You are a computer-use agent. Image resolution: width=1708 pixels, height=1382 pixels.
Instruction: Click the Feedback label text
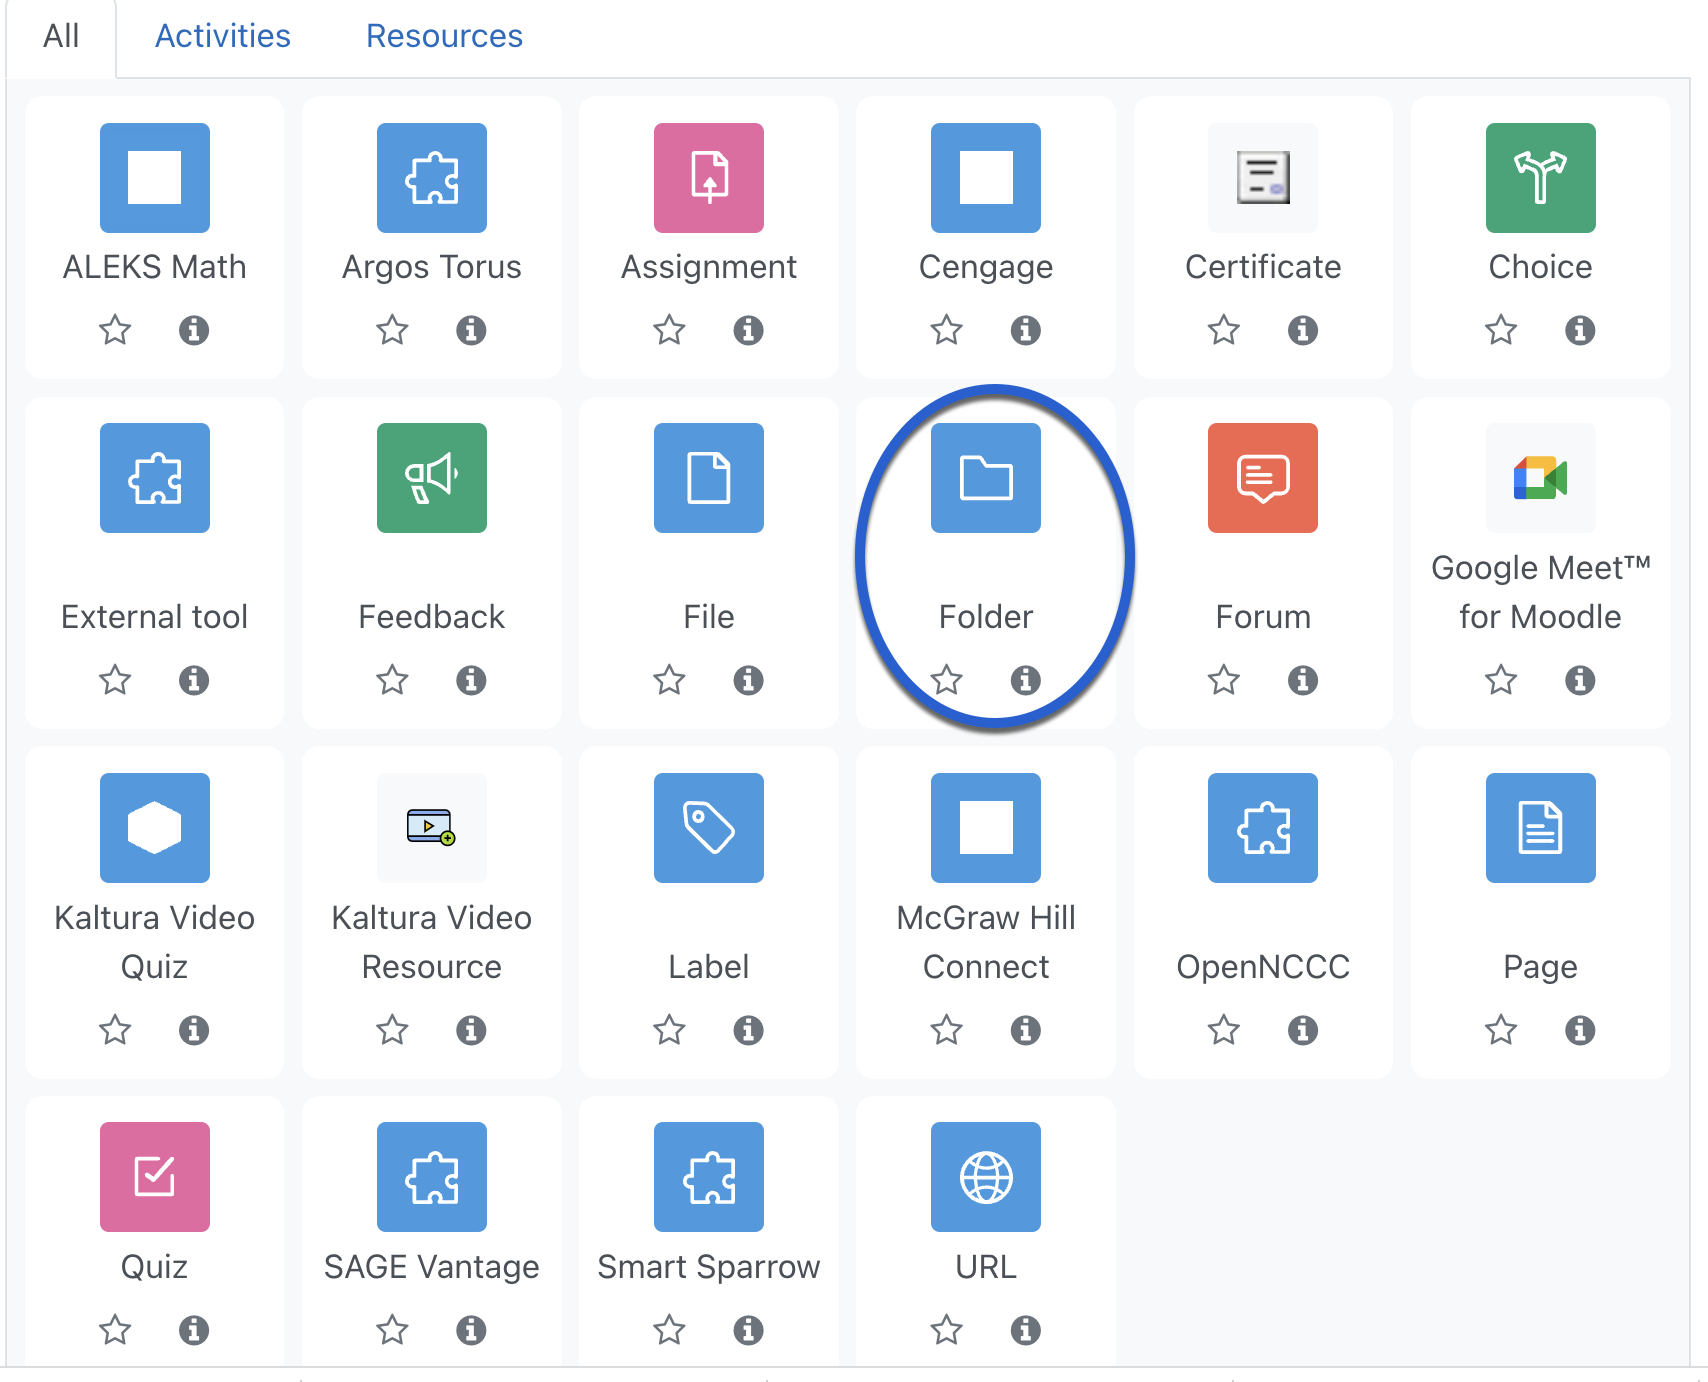pos(432,617)
